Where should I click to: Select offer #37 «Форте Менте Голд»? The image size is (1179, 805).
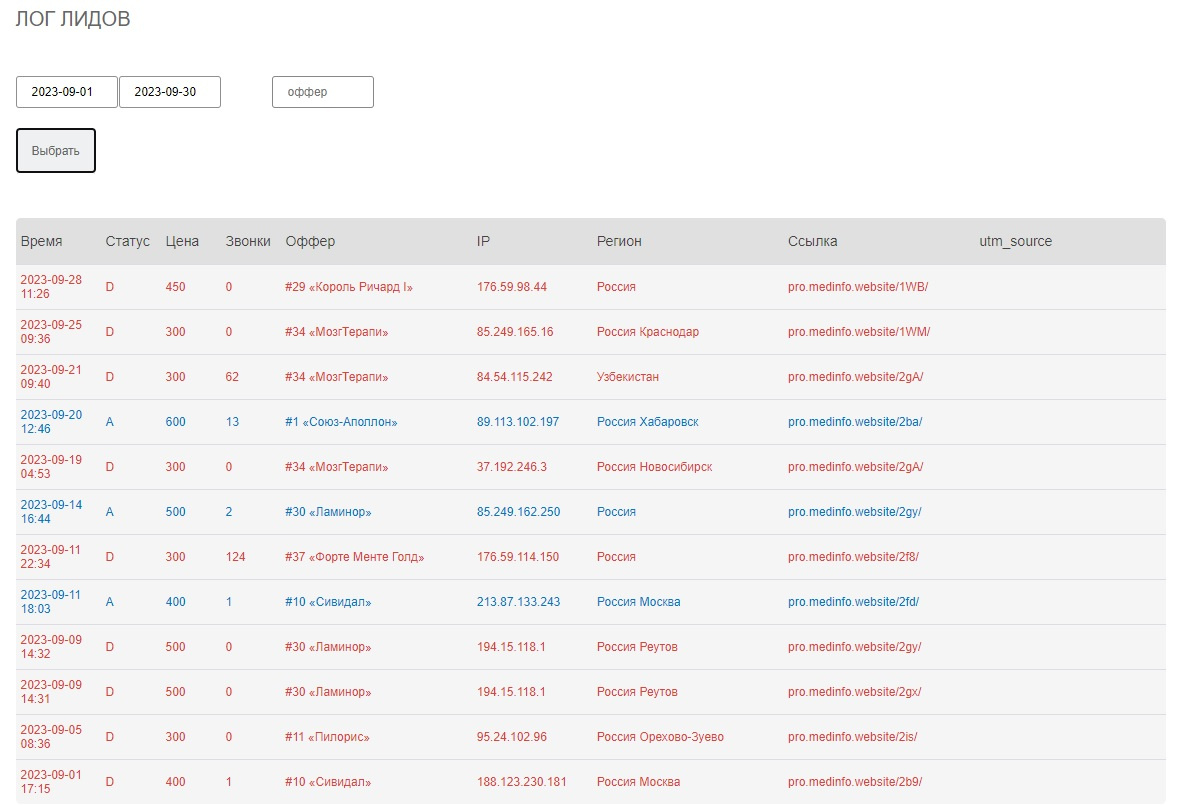[x=355, y=557]
